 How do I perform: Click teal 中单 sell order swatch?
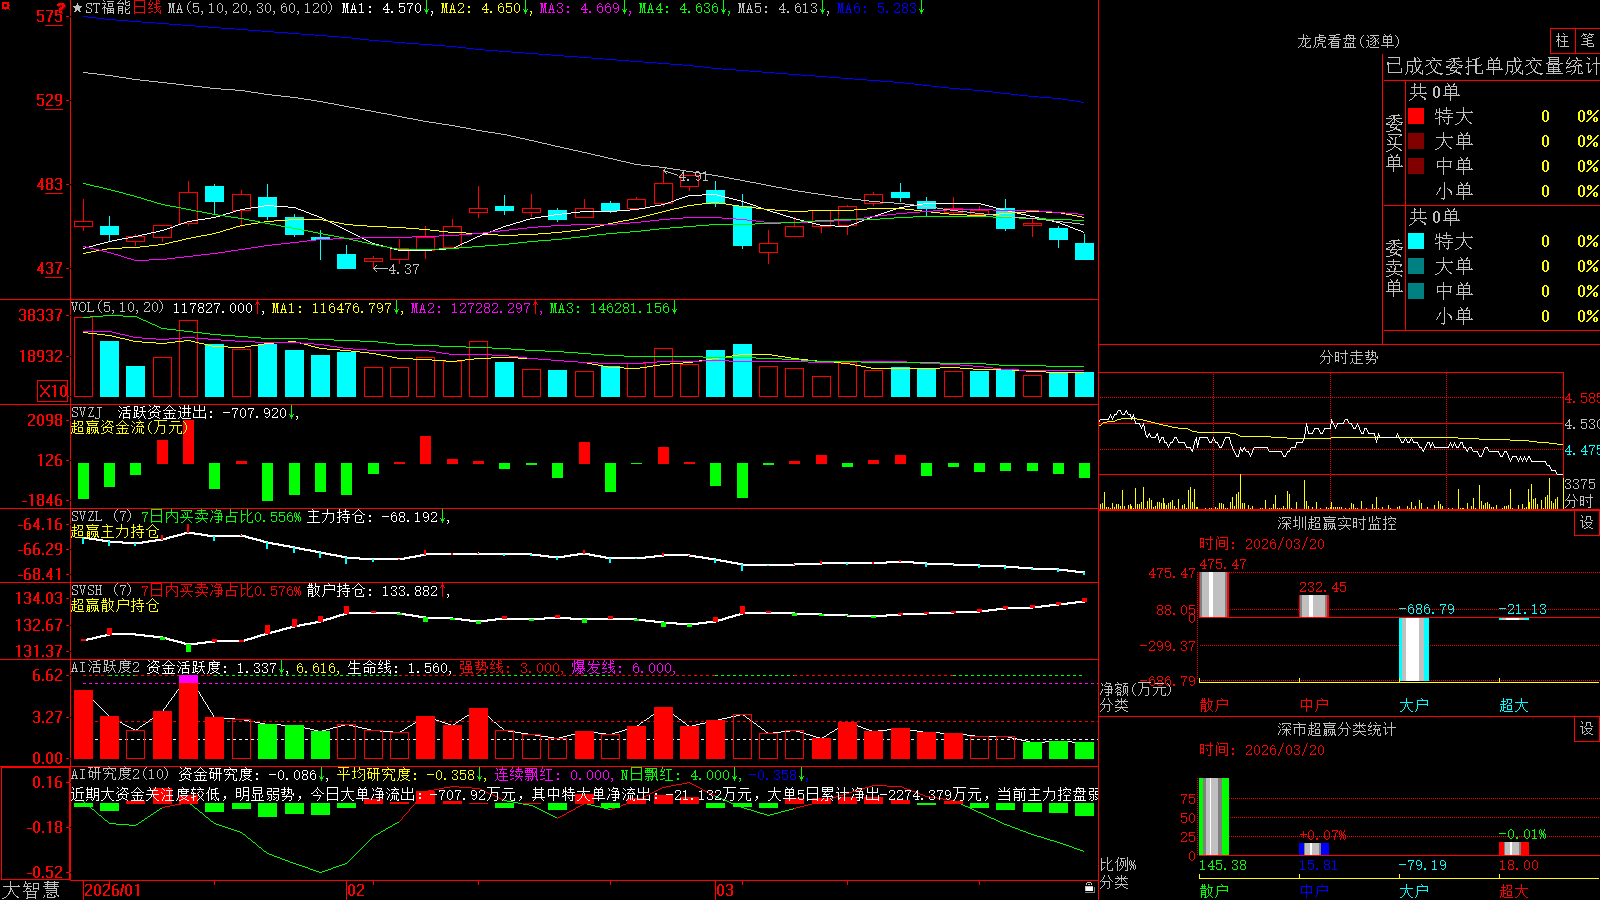[1416, 291]
